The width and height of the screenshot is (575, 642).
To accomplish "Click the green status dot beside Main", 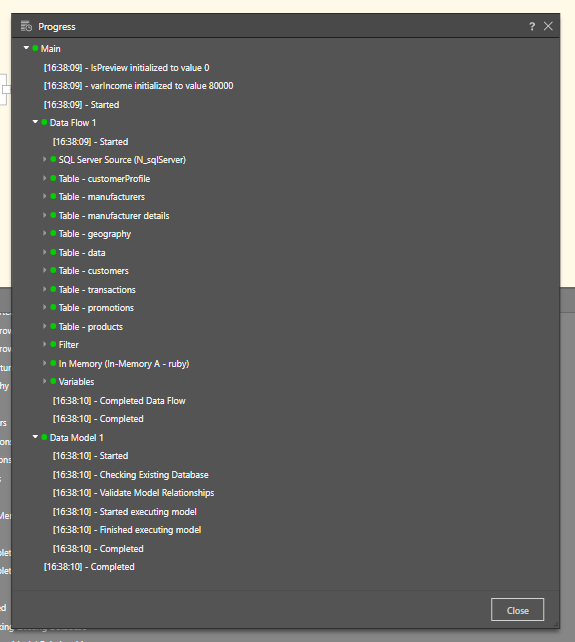I will 35,48.
